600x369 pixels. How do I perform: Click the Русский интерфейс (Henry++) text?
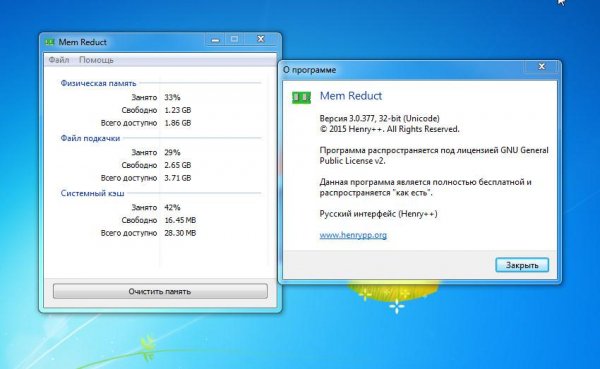[x=378, y=214]
